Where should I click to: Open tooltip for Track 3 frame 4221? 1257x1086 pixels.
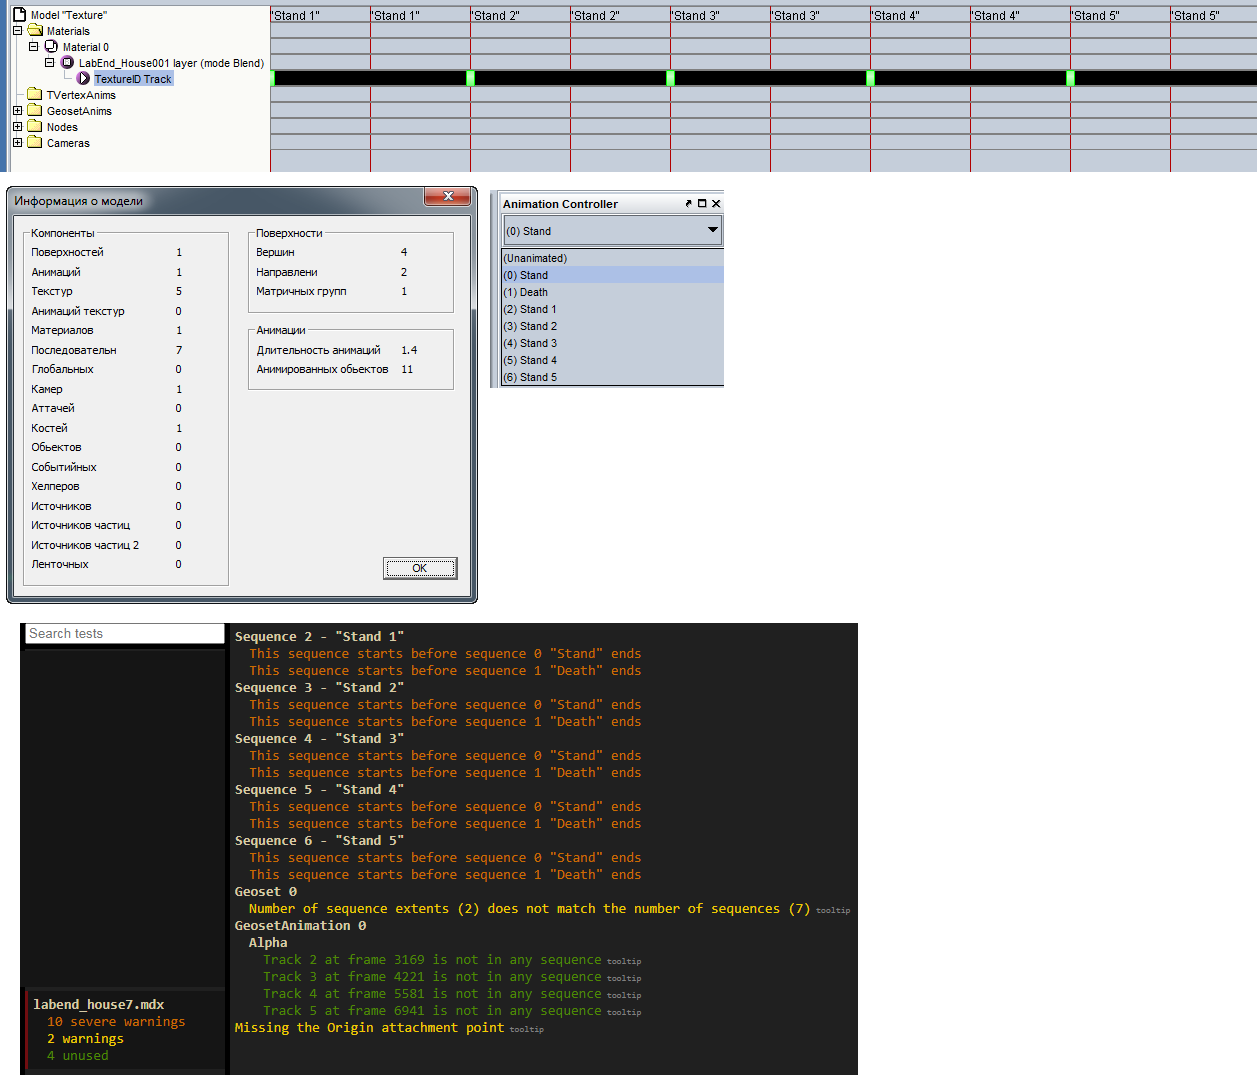[624, 979]
